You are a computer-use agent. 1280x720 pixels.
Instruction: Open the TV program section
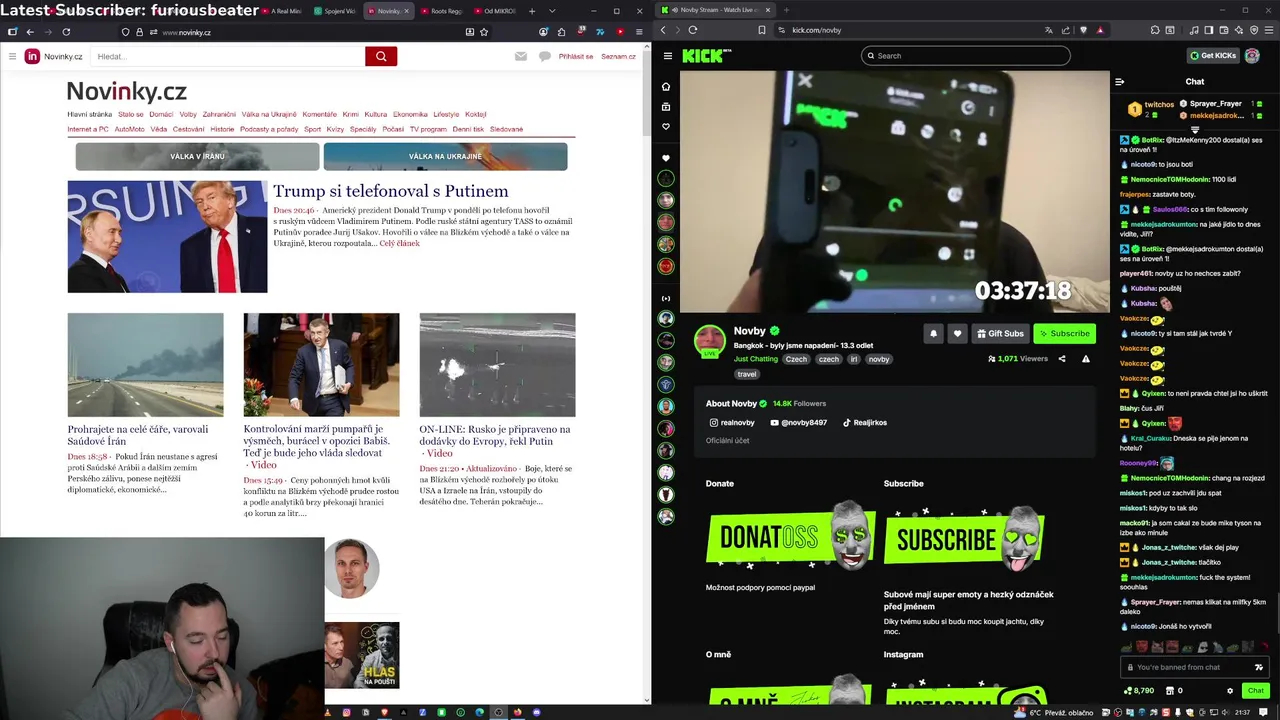[428, 129]
